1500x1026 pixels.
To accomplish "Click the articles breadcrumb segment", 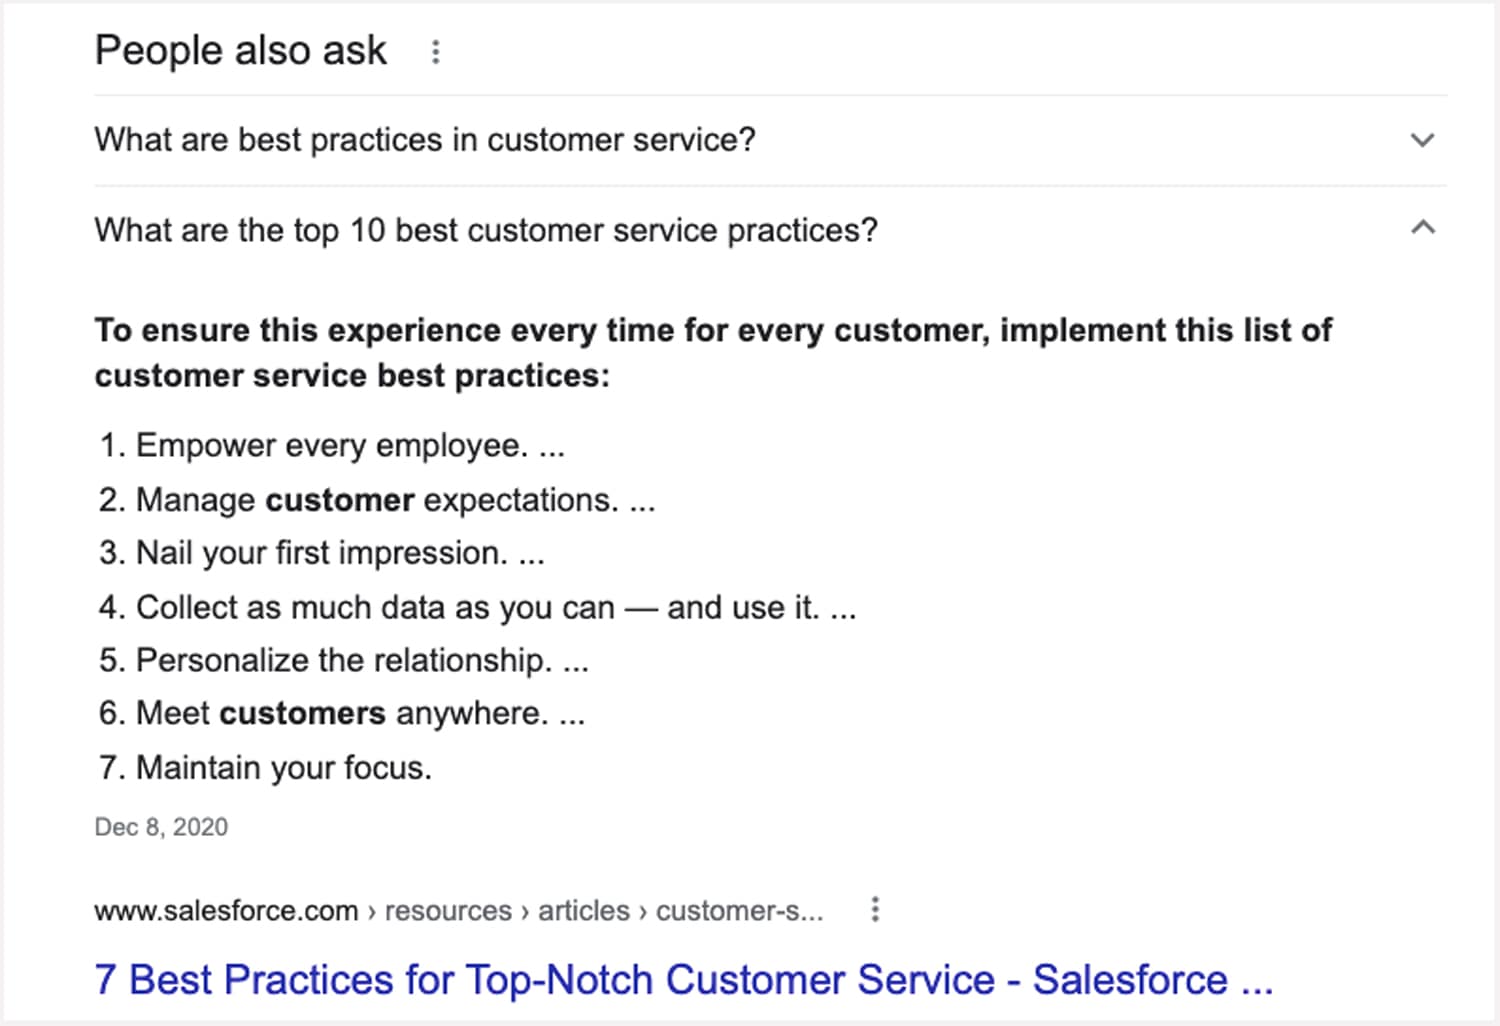I will (584, 911).
